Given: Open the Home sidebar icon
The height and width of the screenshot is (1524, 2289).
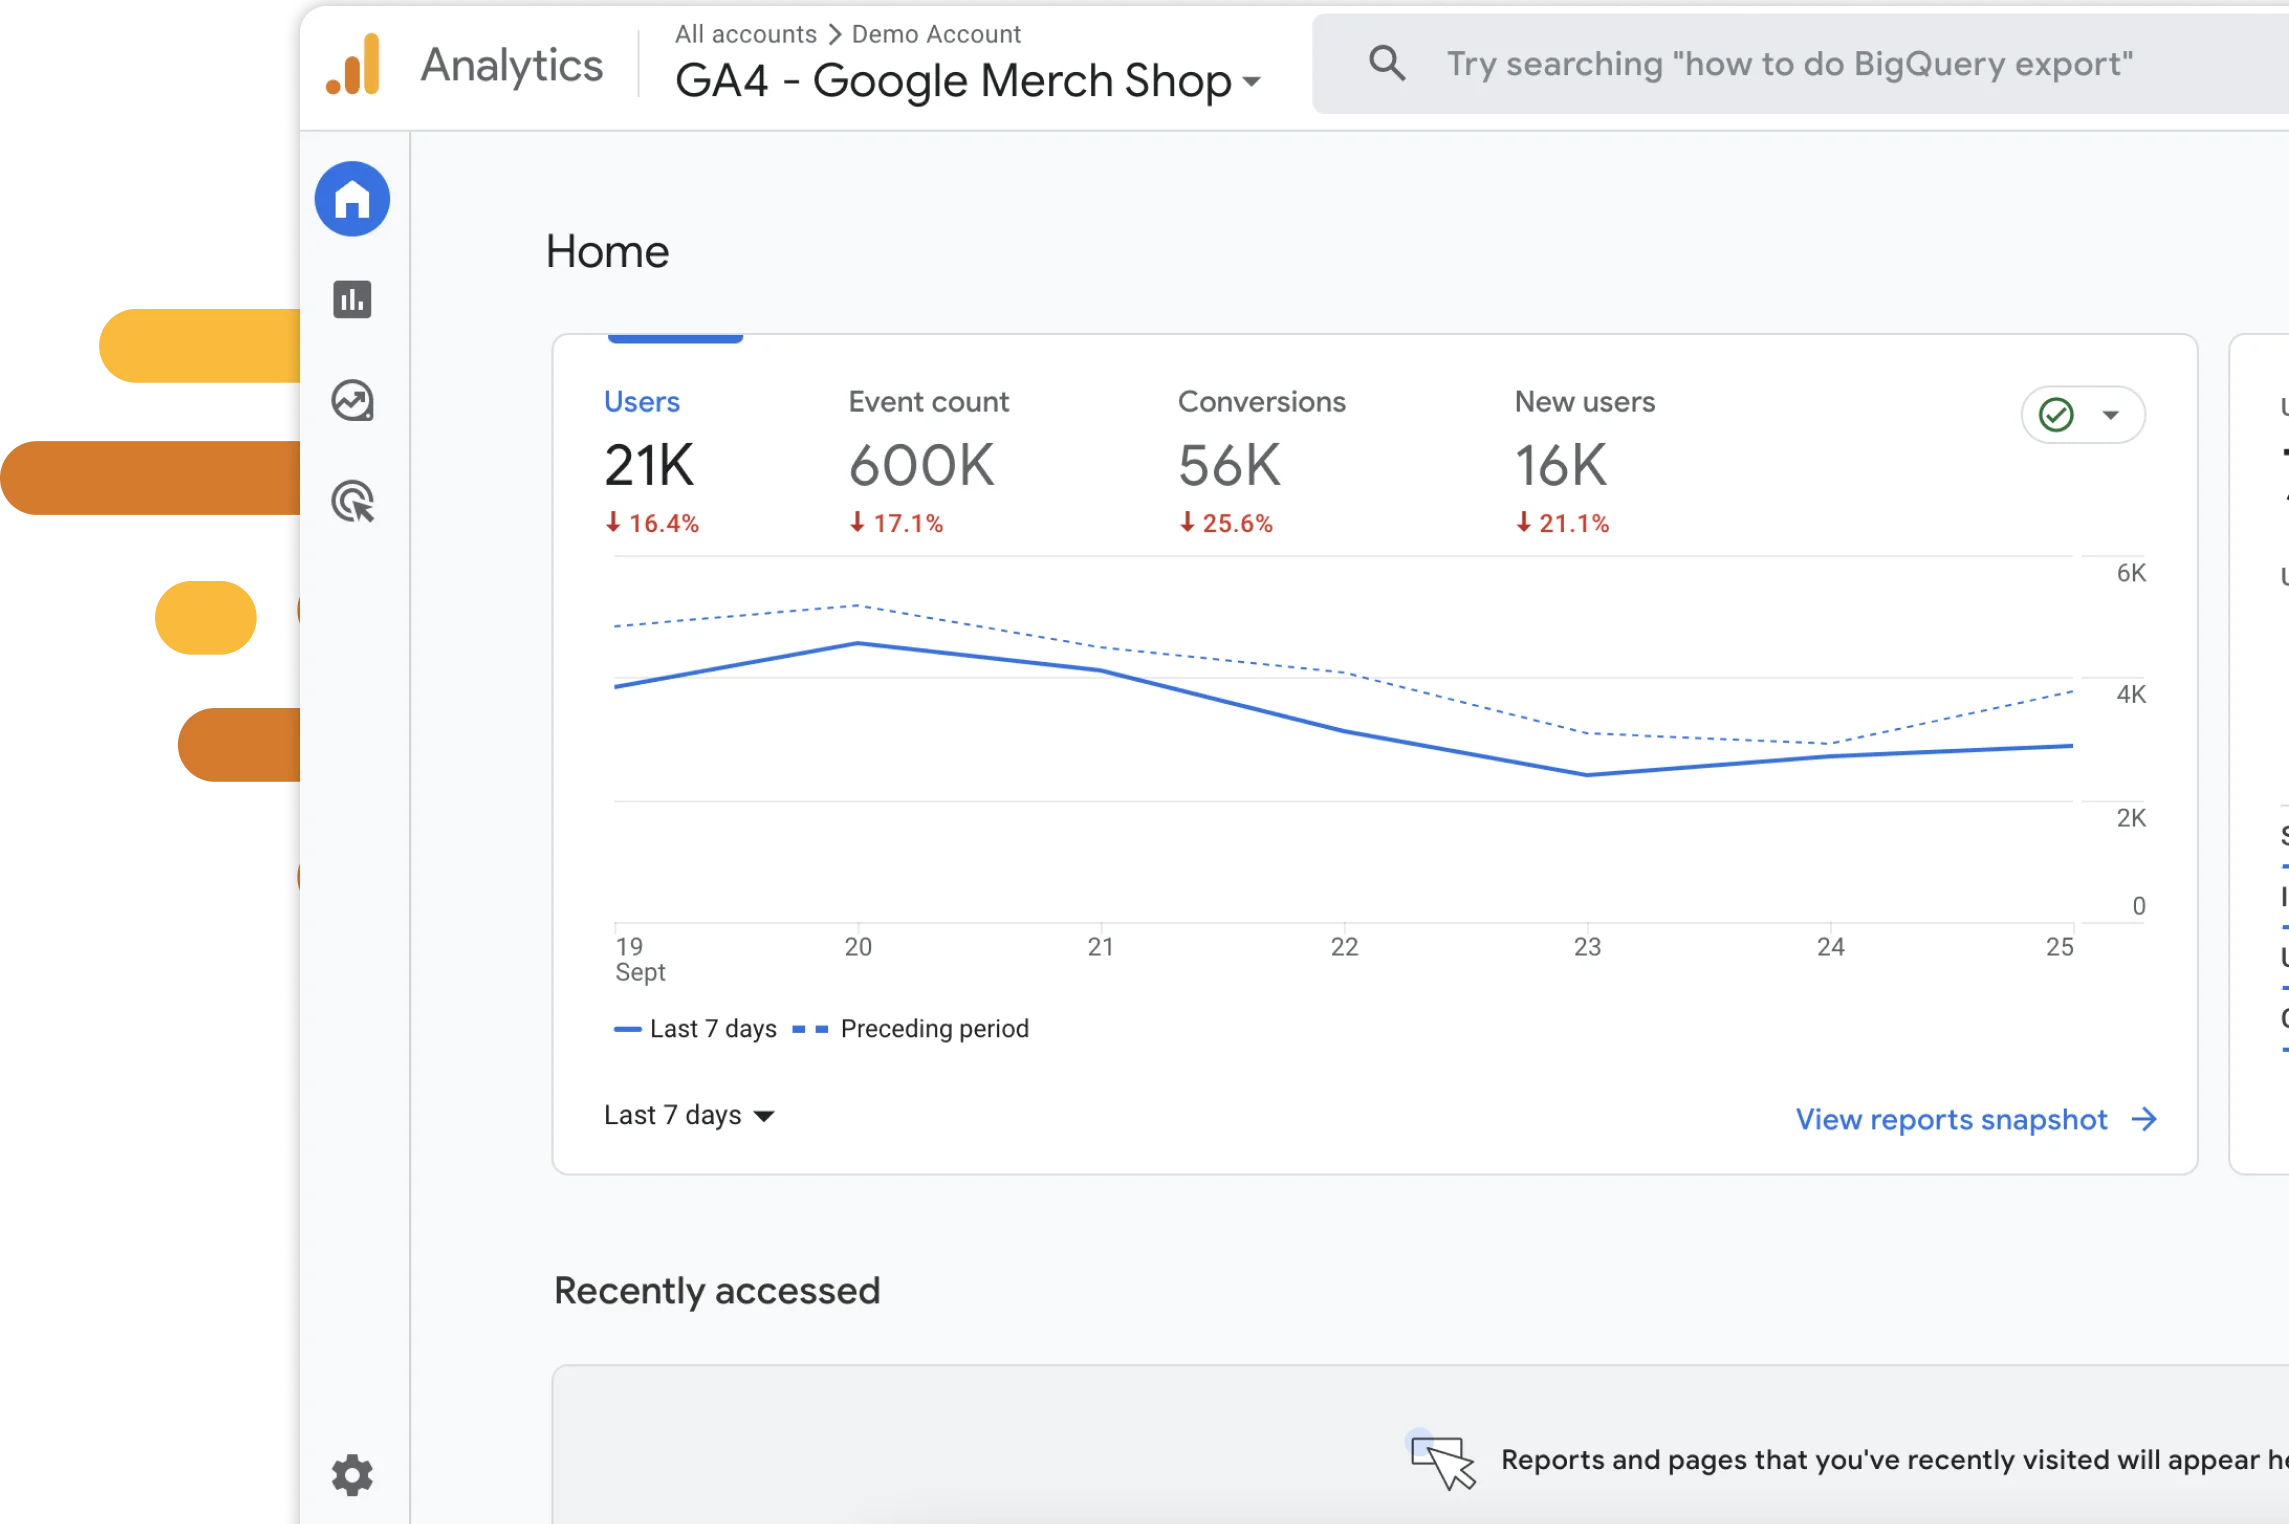Looking at the screenshot, I should point(352,199).
